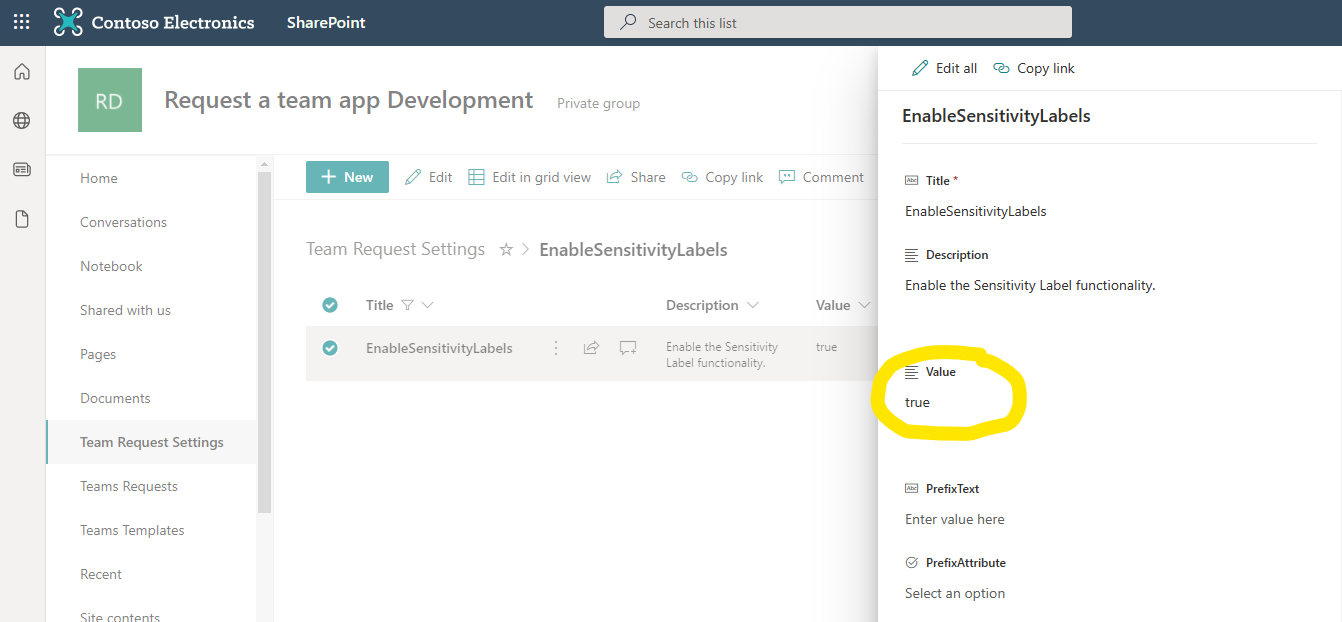
Task: Click the list row description text
Action: pos(722,355)
